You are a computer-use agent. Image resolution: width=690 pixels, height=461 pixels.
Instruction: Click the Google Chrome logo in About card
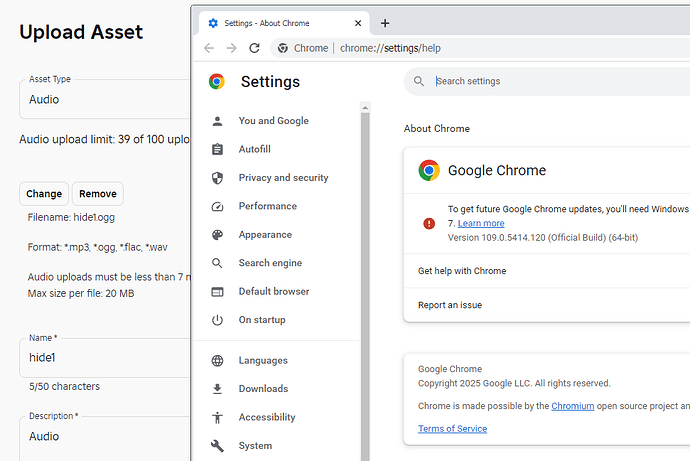[x=429, y=170]
